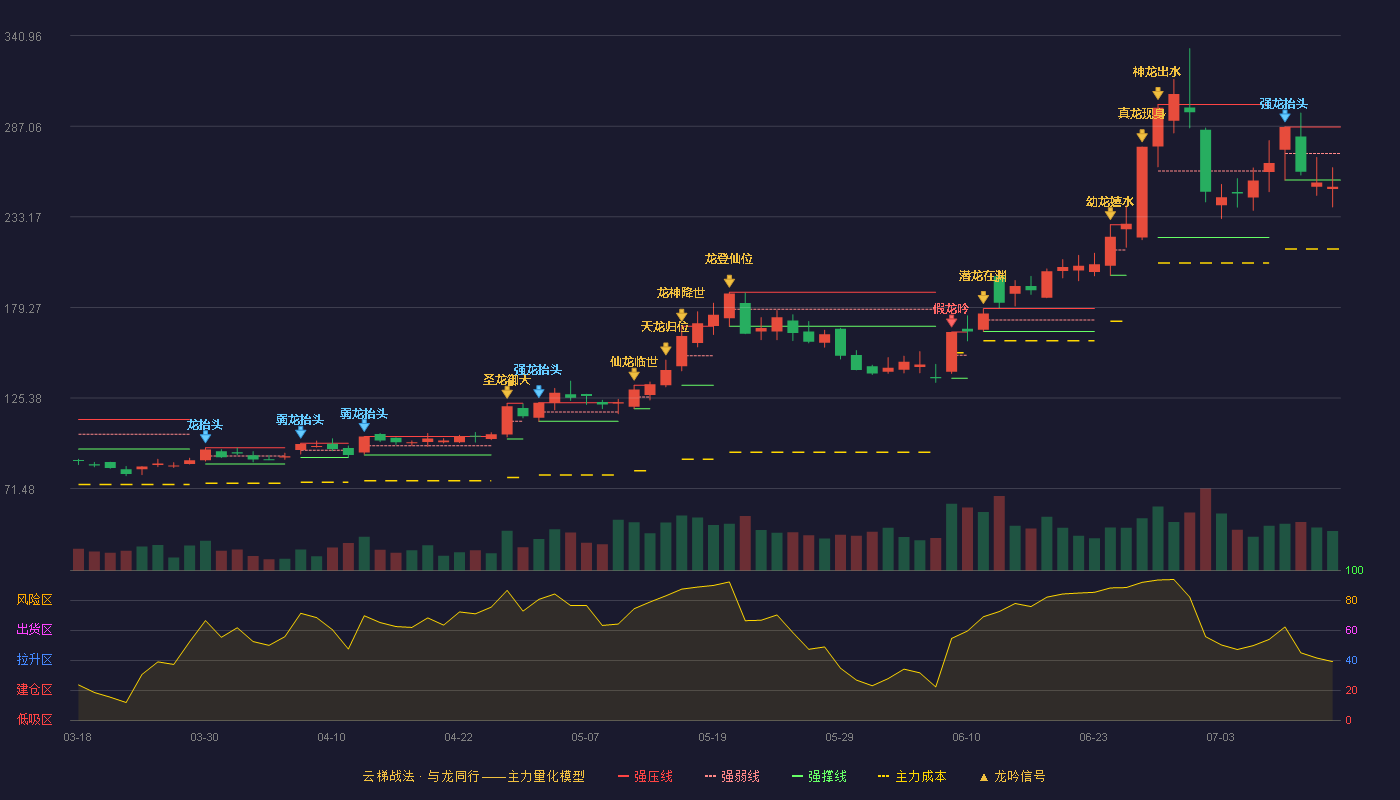The height and width of the screenshot is (800, 1400).
Task: Click the 125.38 price axis label
Action: pos(23,398)
